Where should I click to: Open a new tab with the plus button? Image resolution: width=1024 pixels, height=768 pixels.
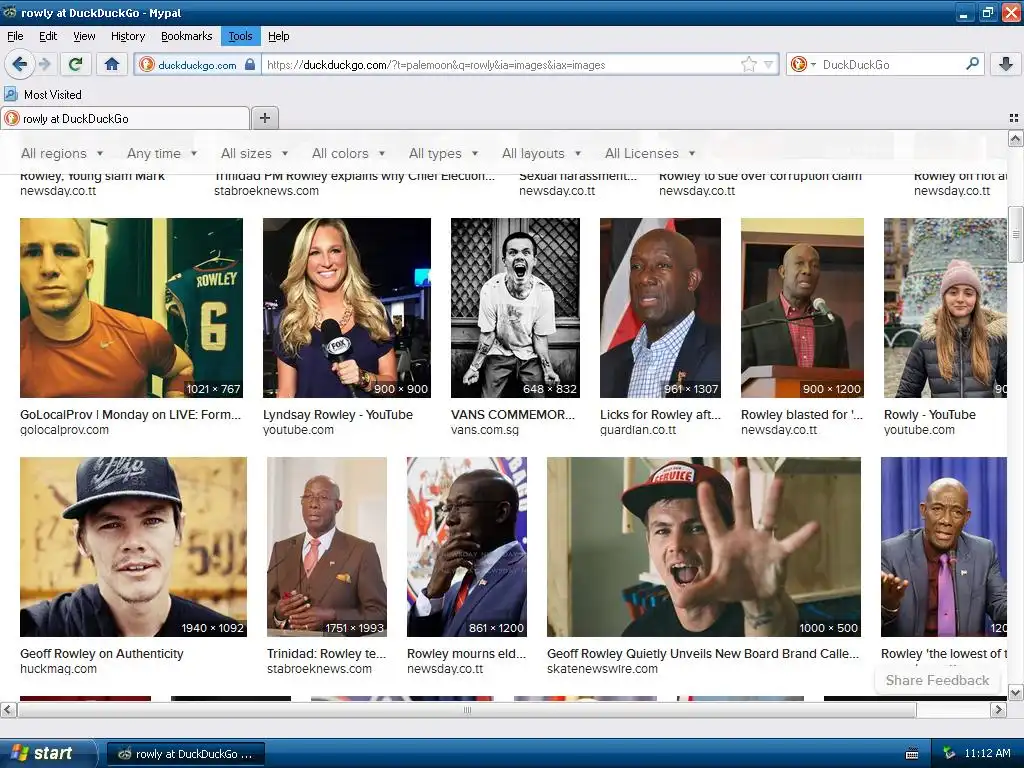(264, 118)
